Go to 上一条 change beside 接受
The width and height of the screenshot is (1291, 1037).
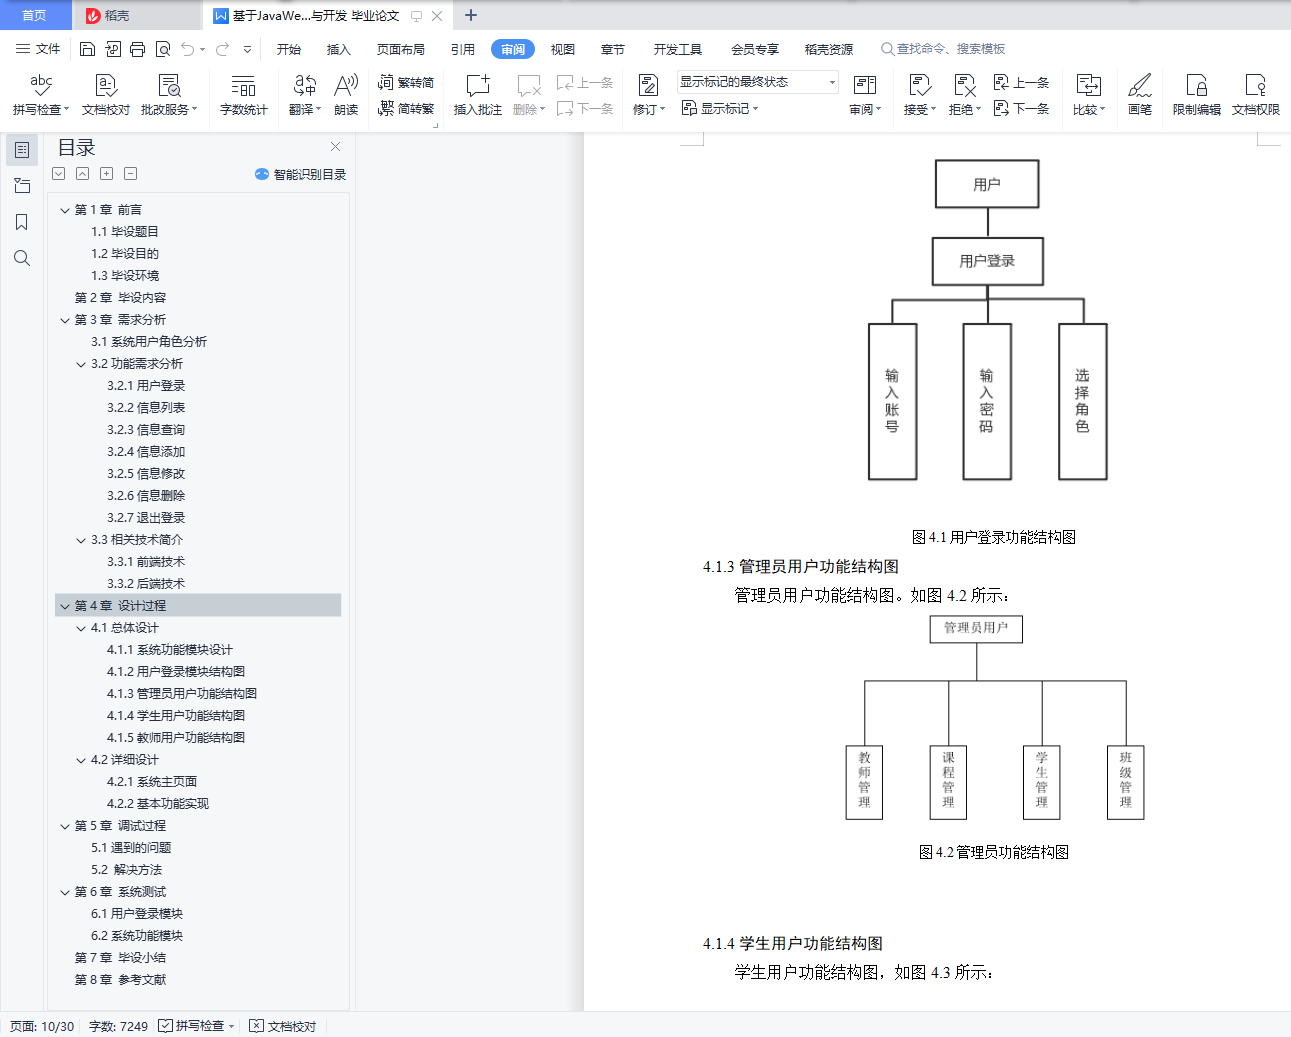pyautogui.click(x=1021, y=83)
